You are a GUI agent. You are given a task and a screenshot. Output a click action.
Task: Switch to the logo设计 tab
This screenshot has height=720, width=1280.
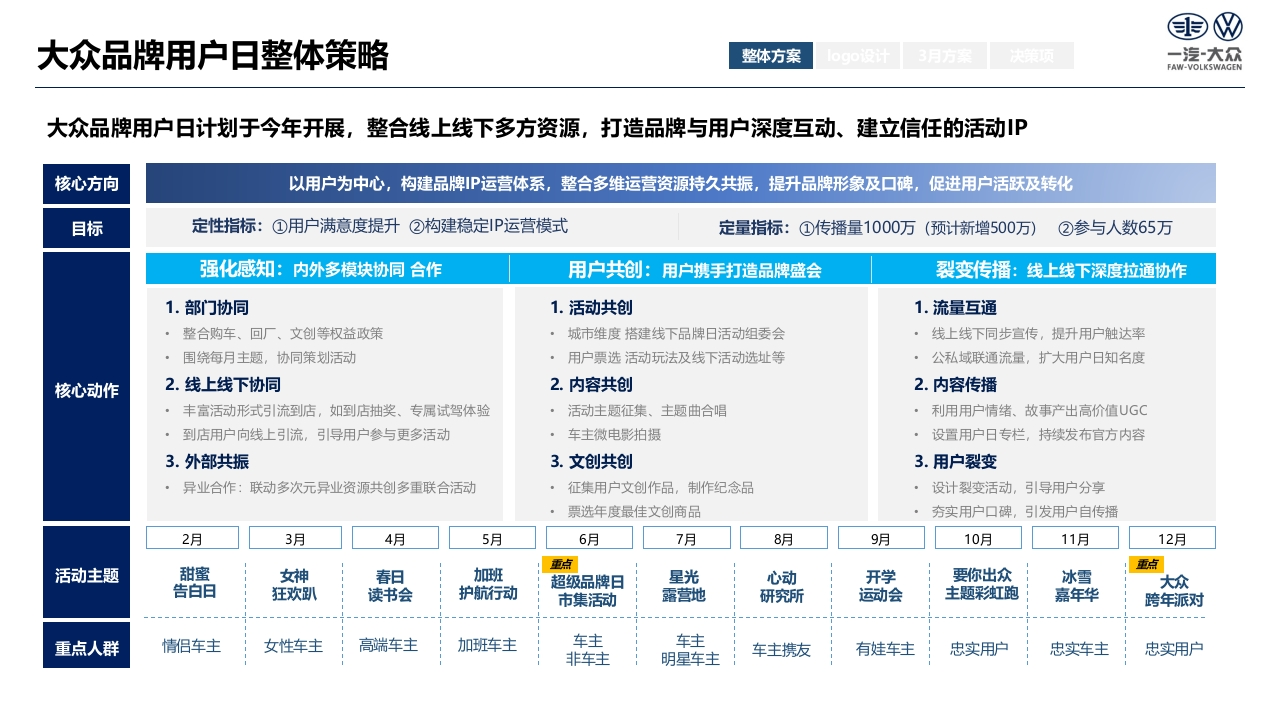[858, 56]
